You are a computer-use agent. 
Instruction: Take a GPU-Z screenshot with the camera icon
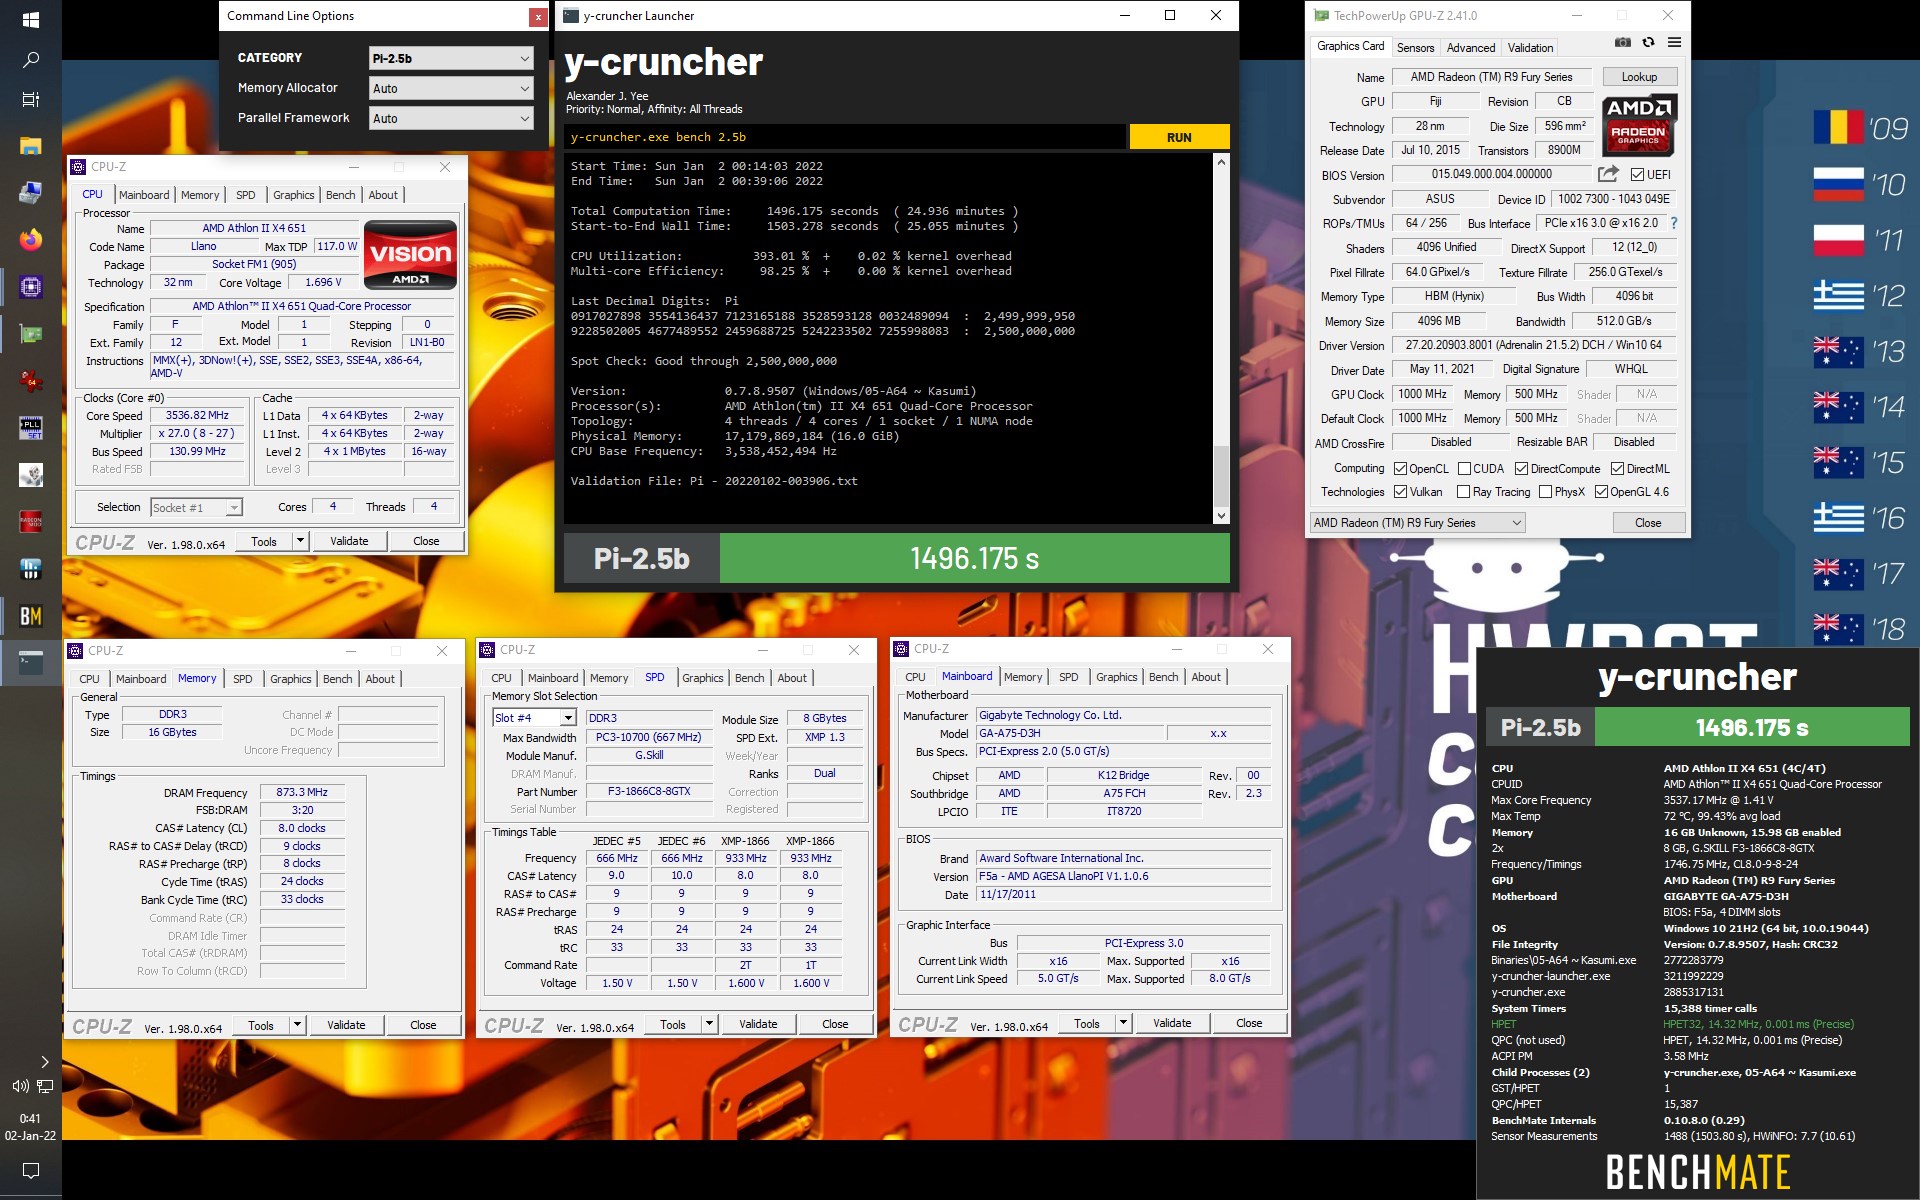tap(1623, 43)
